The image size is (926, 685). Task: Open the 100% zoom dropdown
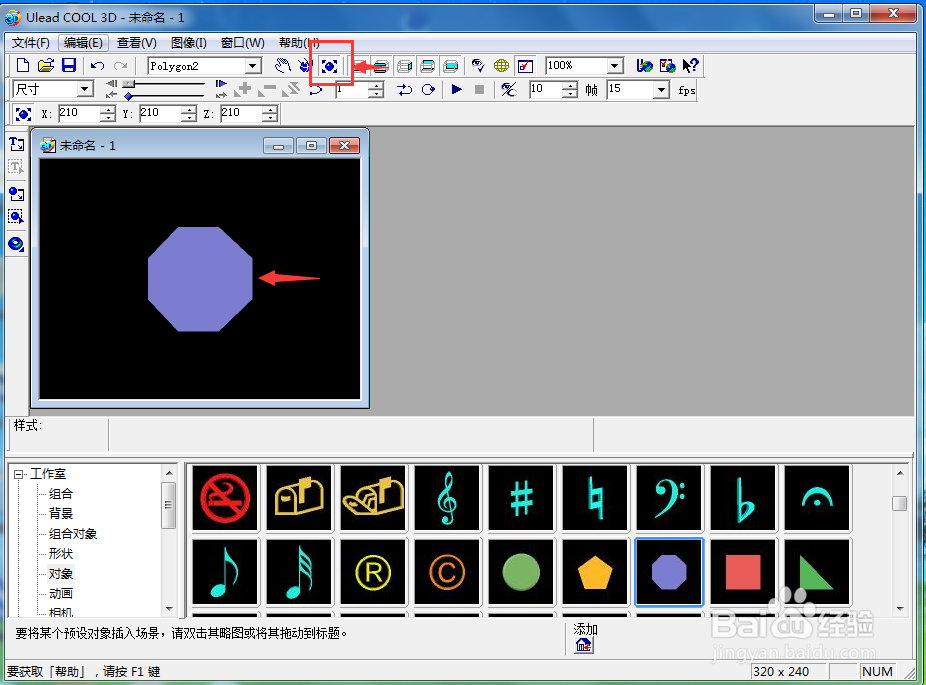click(x=615, y=66)
